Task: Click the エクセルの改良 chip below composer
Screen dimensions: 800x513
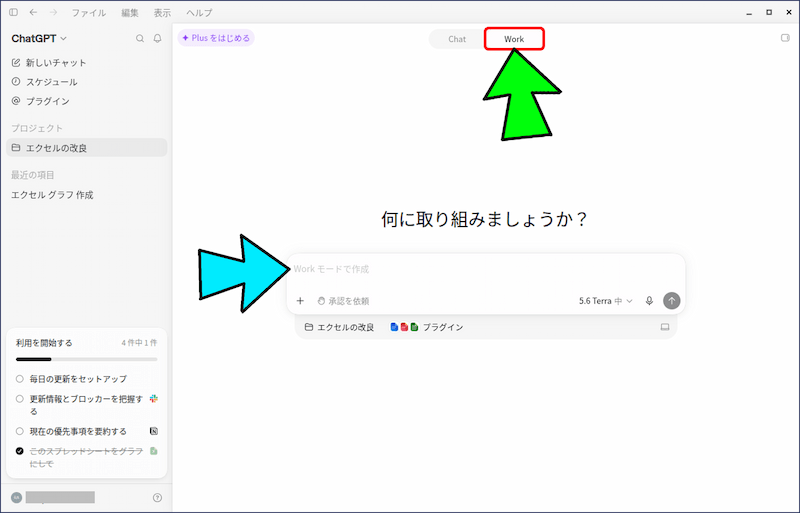Action: (339, 327)
